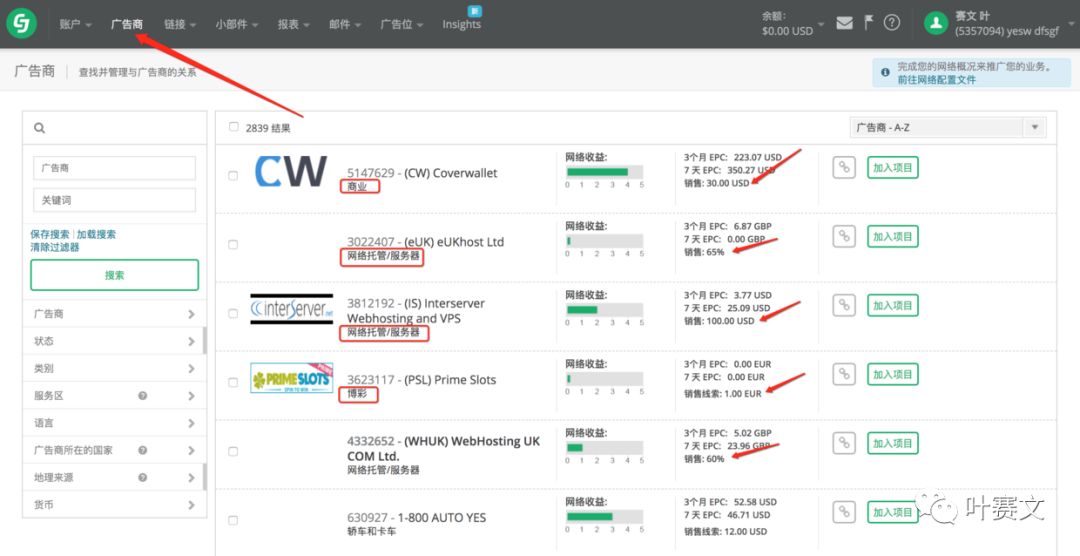Click Coverwallet network earnings bar
The height and width of the screenshot is (556, 1080).
(604, 172)
